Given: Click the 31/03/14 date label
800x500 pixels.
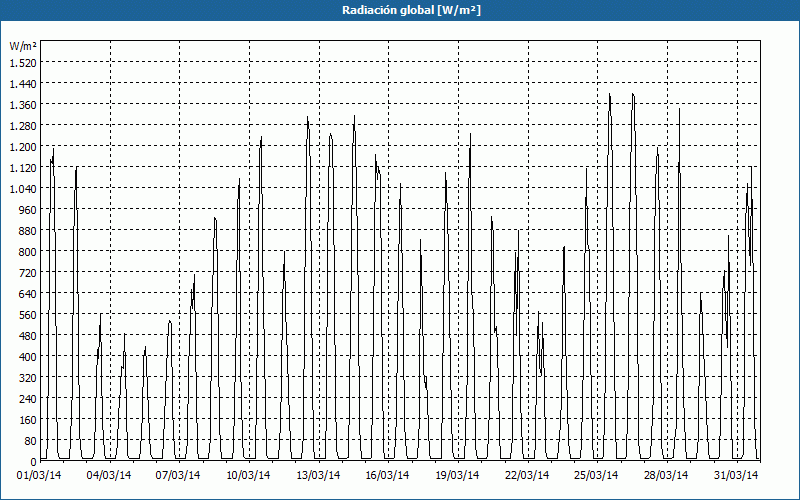Looking at the screenshot, I should pyautogui.click(x=736, y=475).
